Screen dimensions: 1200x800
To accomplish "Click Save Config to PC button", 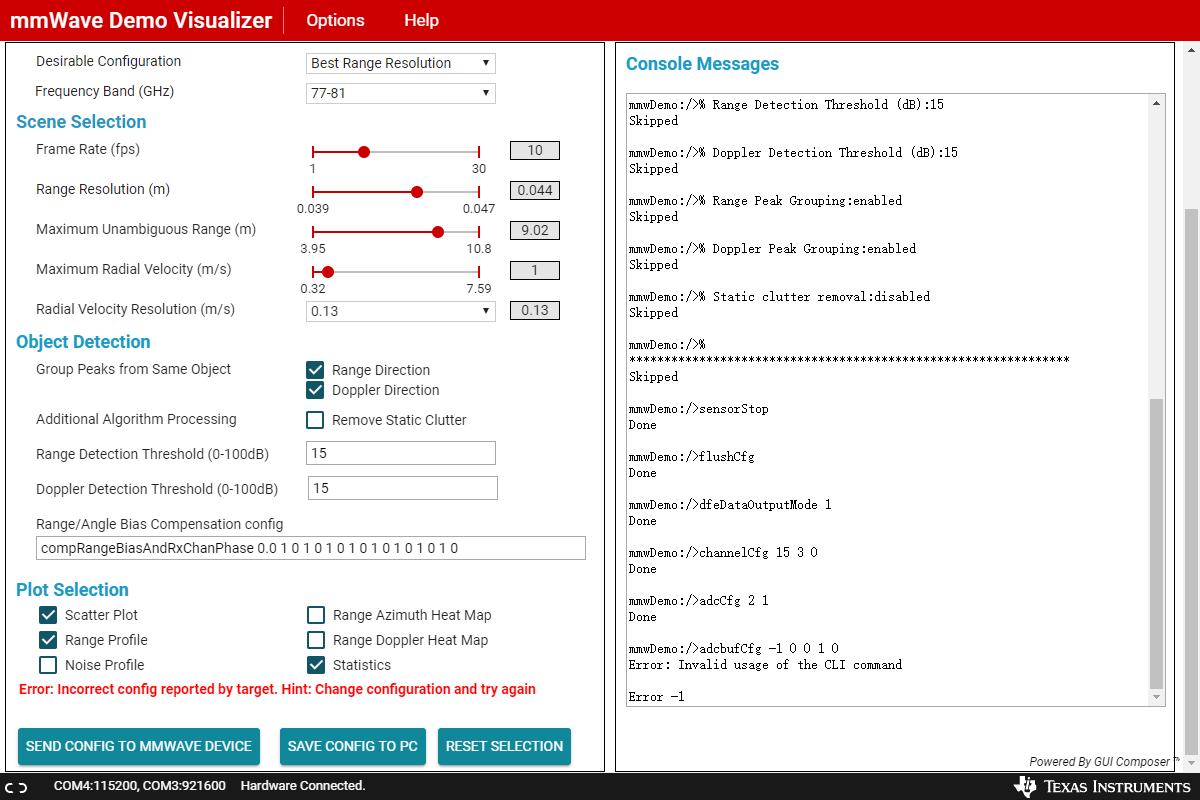I will [353, 746].
